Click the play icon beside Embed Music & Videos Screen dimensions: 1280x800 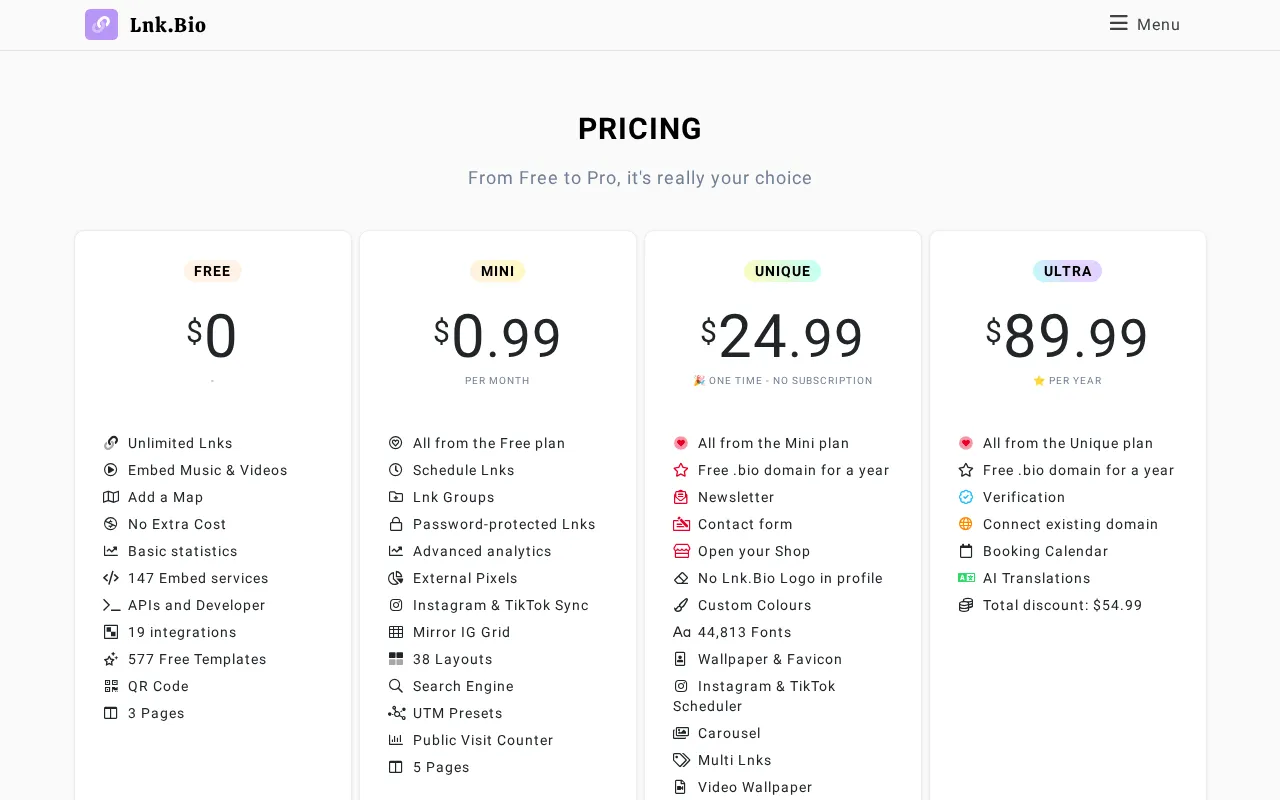tap(111, 470)
